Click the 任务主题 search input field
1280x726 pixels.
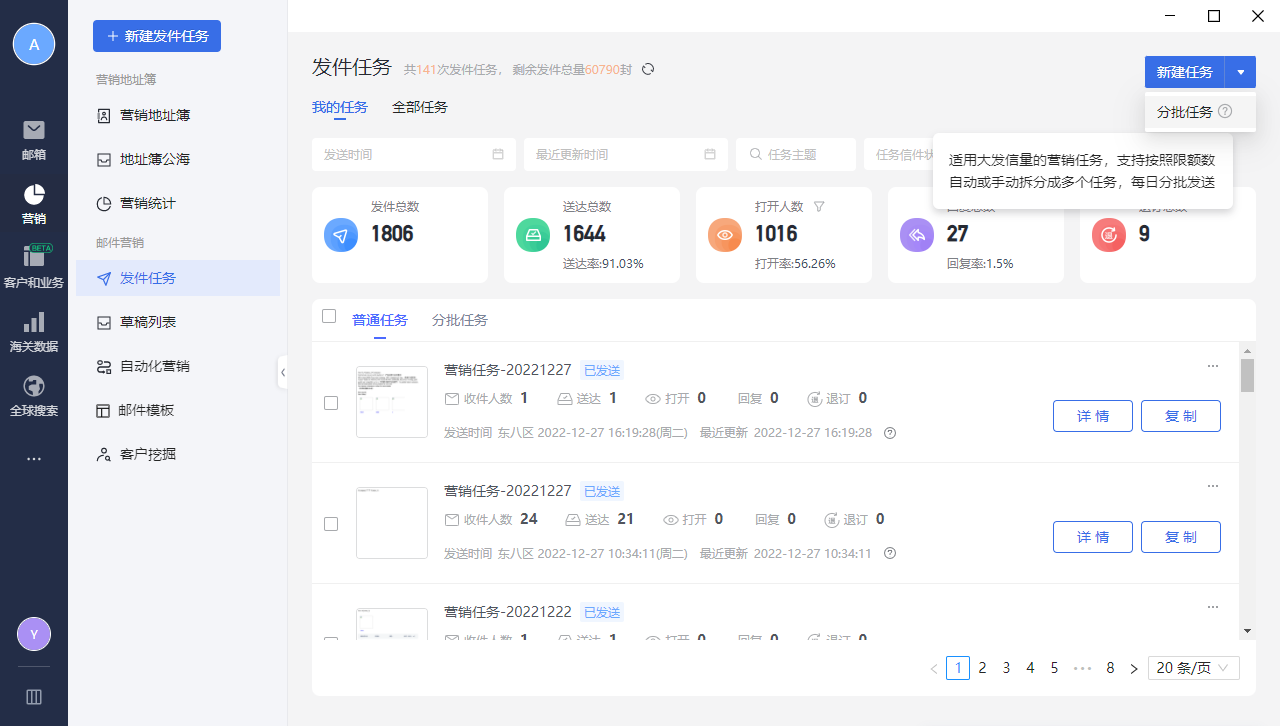[x=796, y=154]
